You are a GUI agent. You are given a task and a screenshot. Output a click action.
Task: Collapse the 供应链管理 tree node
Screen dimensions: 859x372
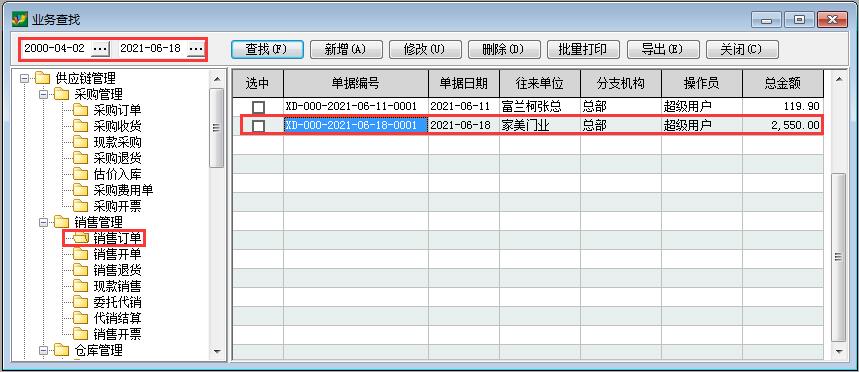tap(24, 78)
